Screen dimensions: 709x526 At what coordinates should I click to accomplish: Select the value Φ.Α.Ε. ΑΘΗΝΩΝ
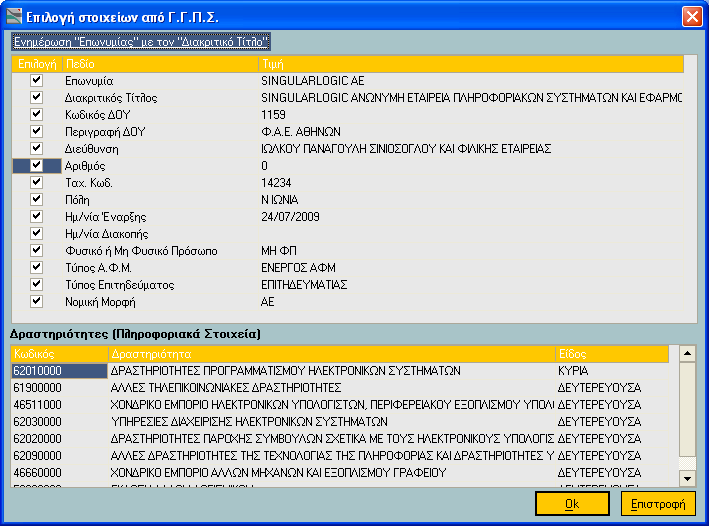click(x=301, y=132)
